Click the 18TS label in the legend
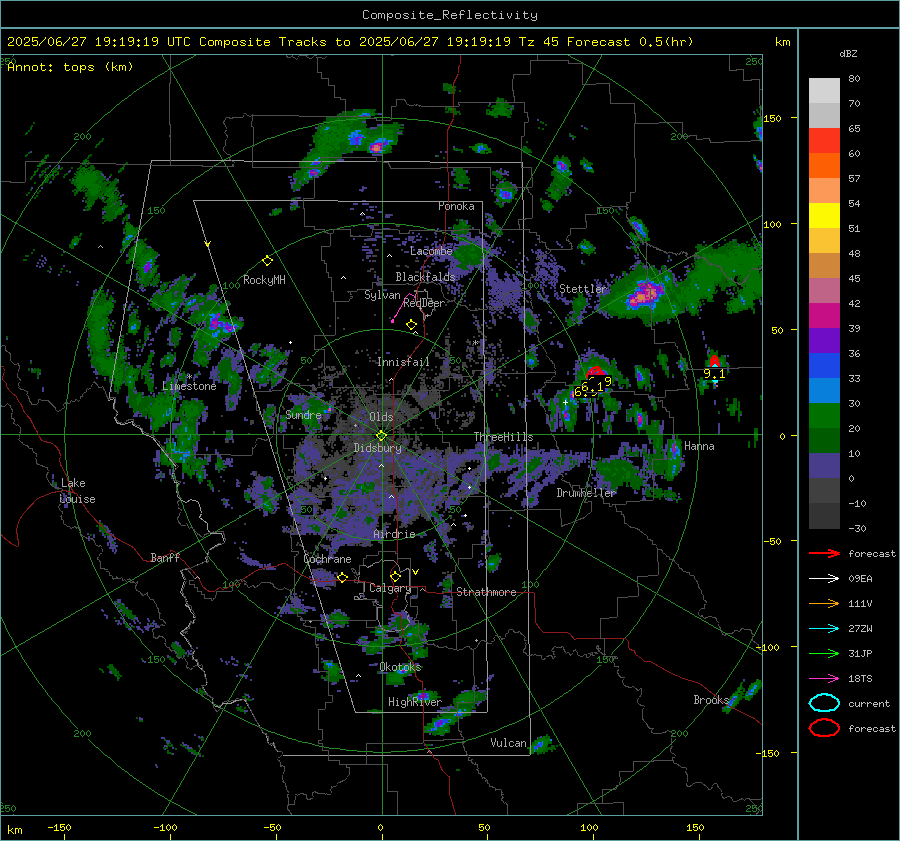This screenshot has height=841, width=900. click(860, 679)
